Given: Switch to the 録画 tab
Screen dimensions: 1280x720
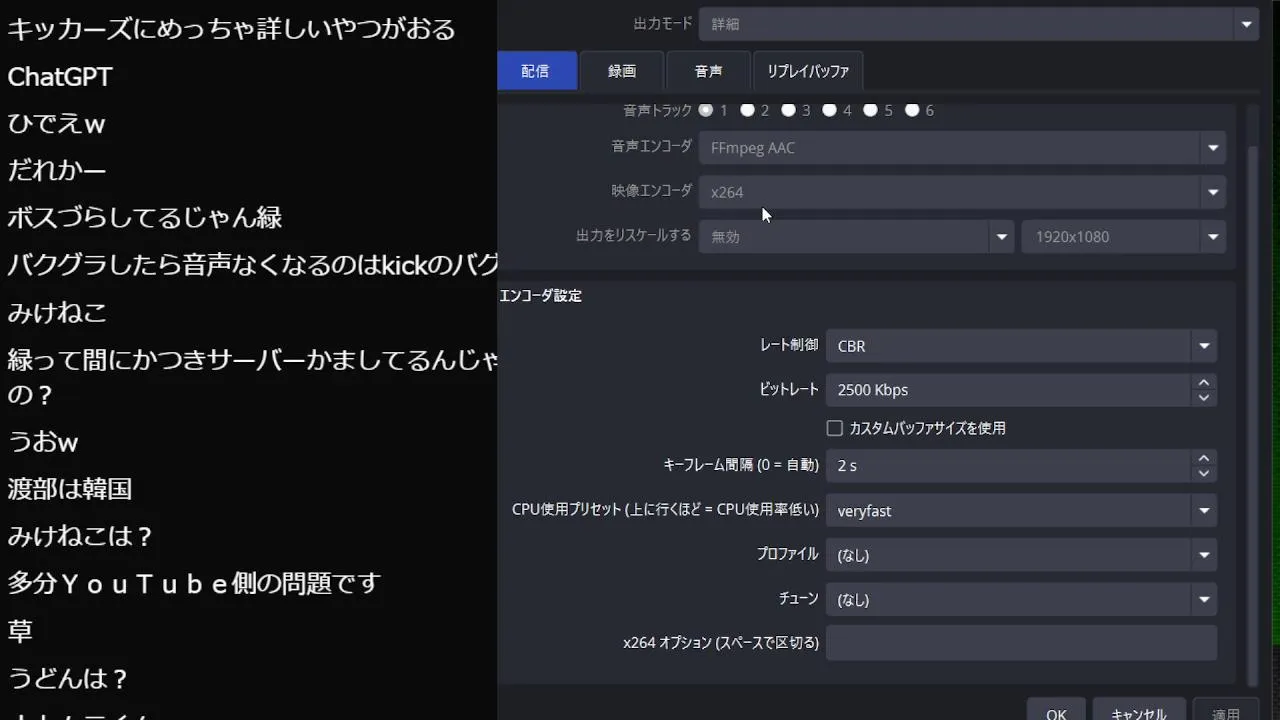Looking at the screenshot, I should pyautogui.click(x=622, y=71).
